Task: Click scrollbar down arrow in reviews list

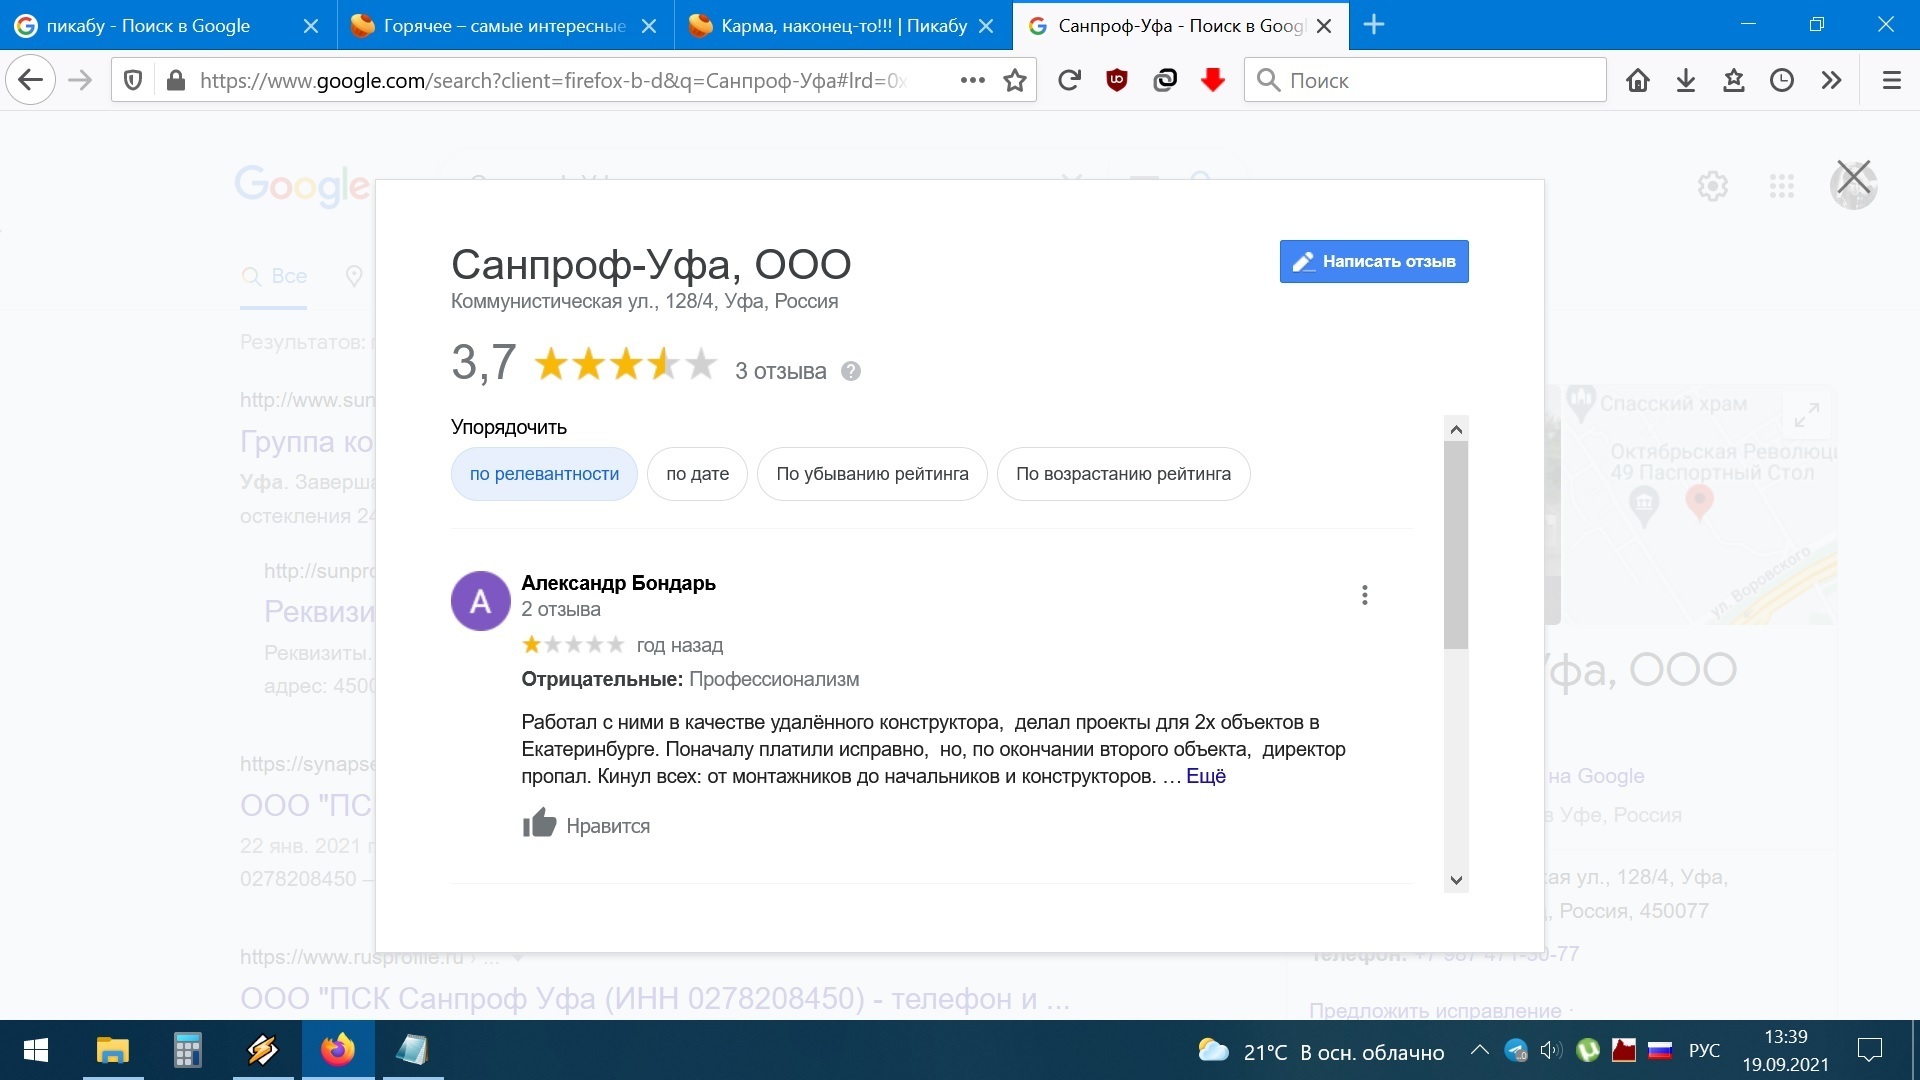Action: 1456,880
